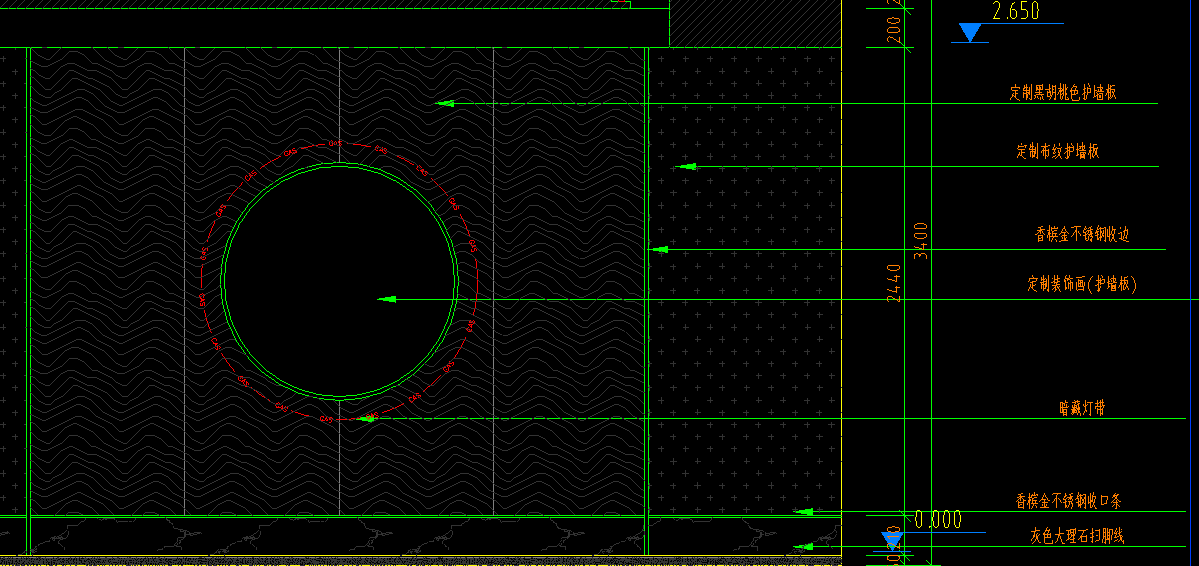
Task: Click the label 定制装饰画(护墙板)
Action: (x=1082, y=285)
